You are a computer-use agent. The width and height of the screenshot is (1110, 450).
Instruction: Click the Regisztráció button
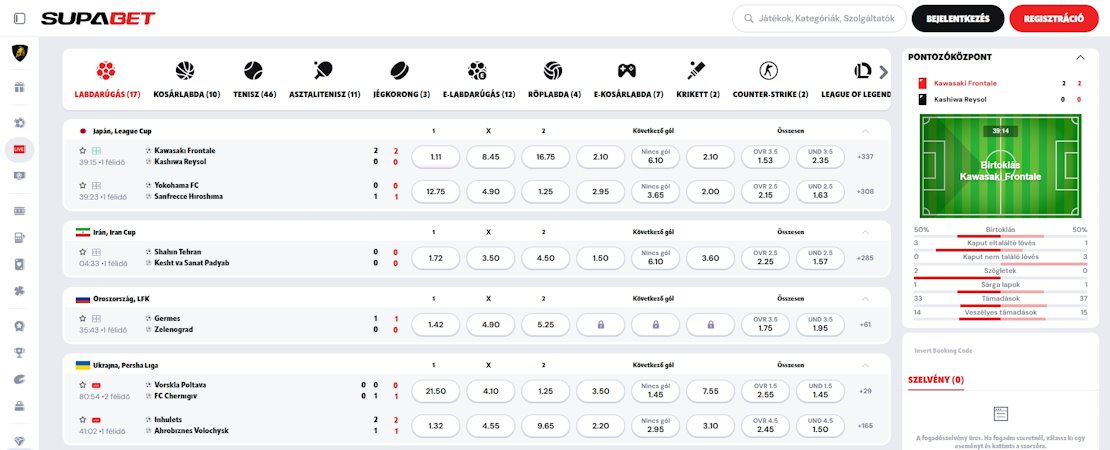[1054, 18]
